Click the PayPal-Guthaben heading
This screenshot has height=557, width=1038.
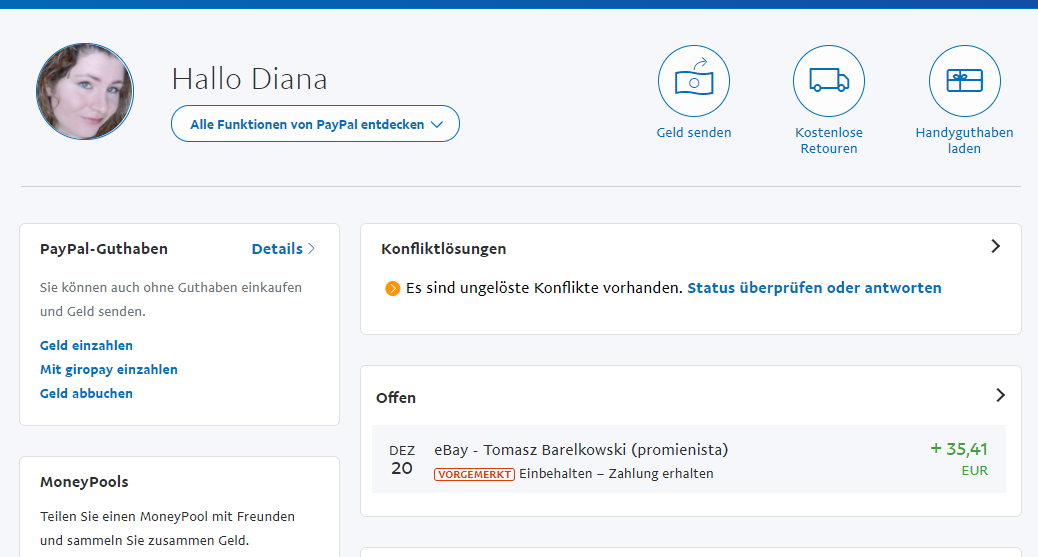click(x=104, y=249)
